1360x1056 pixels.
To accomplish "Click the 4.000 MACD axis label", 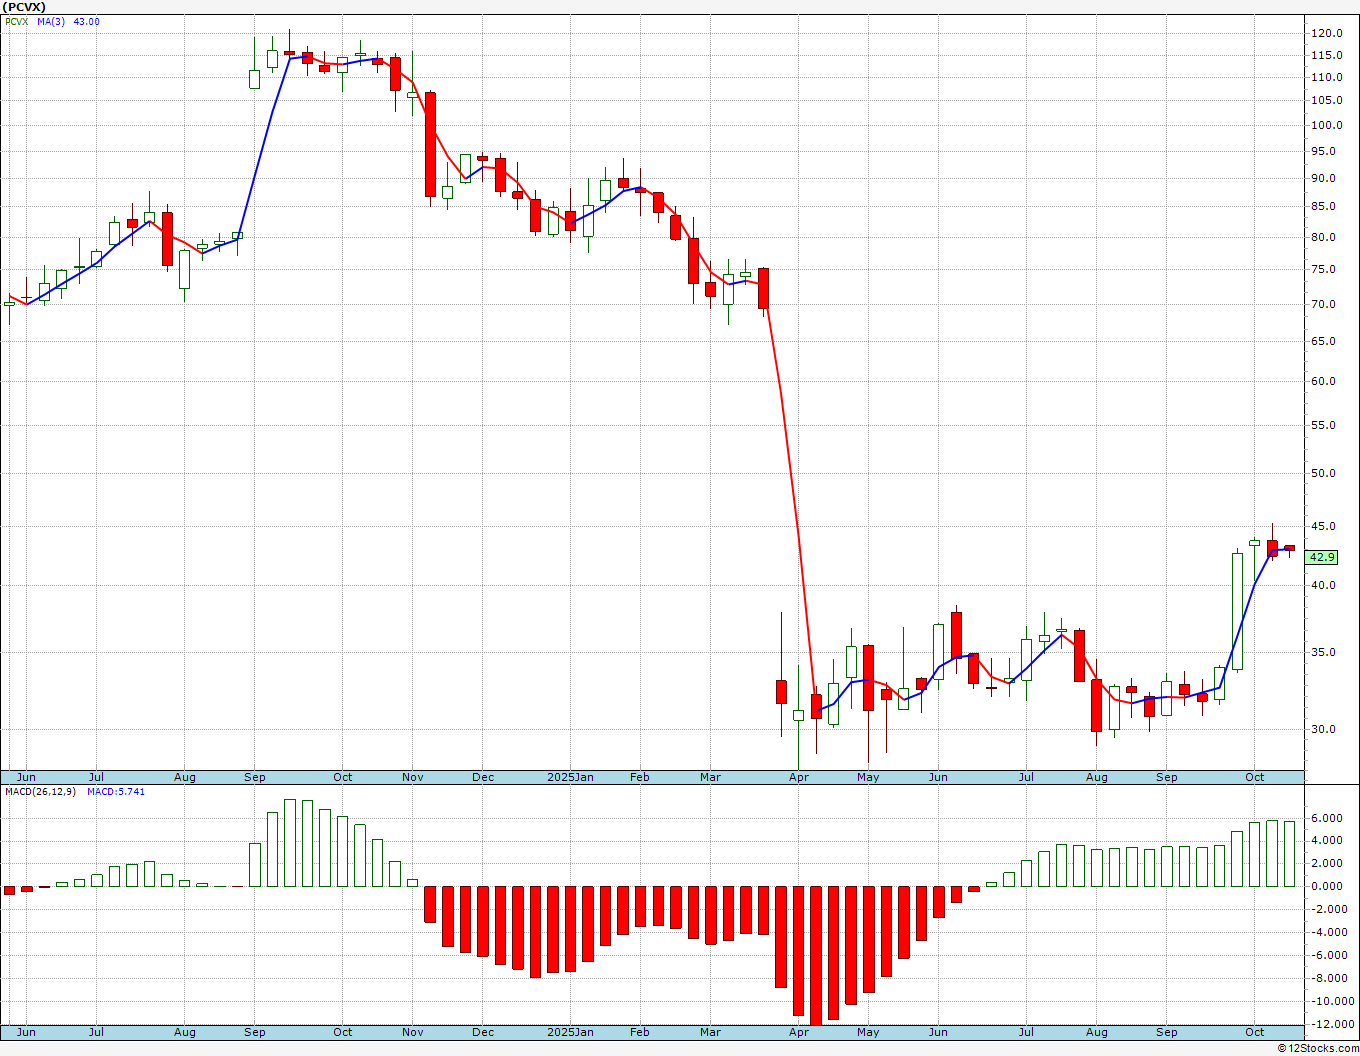I will [1326, 841].
